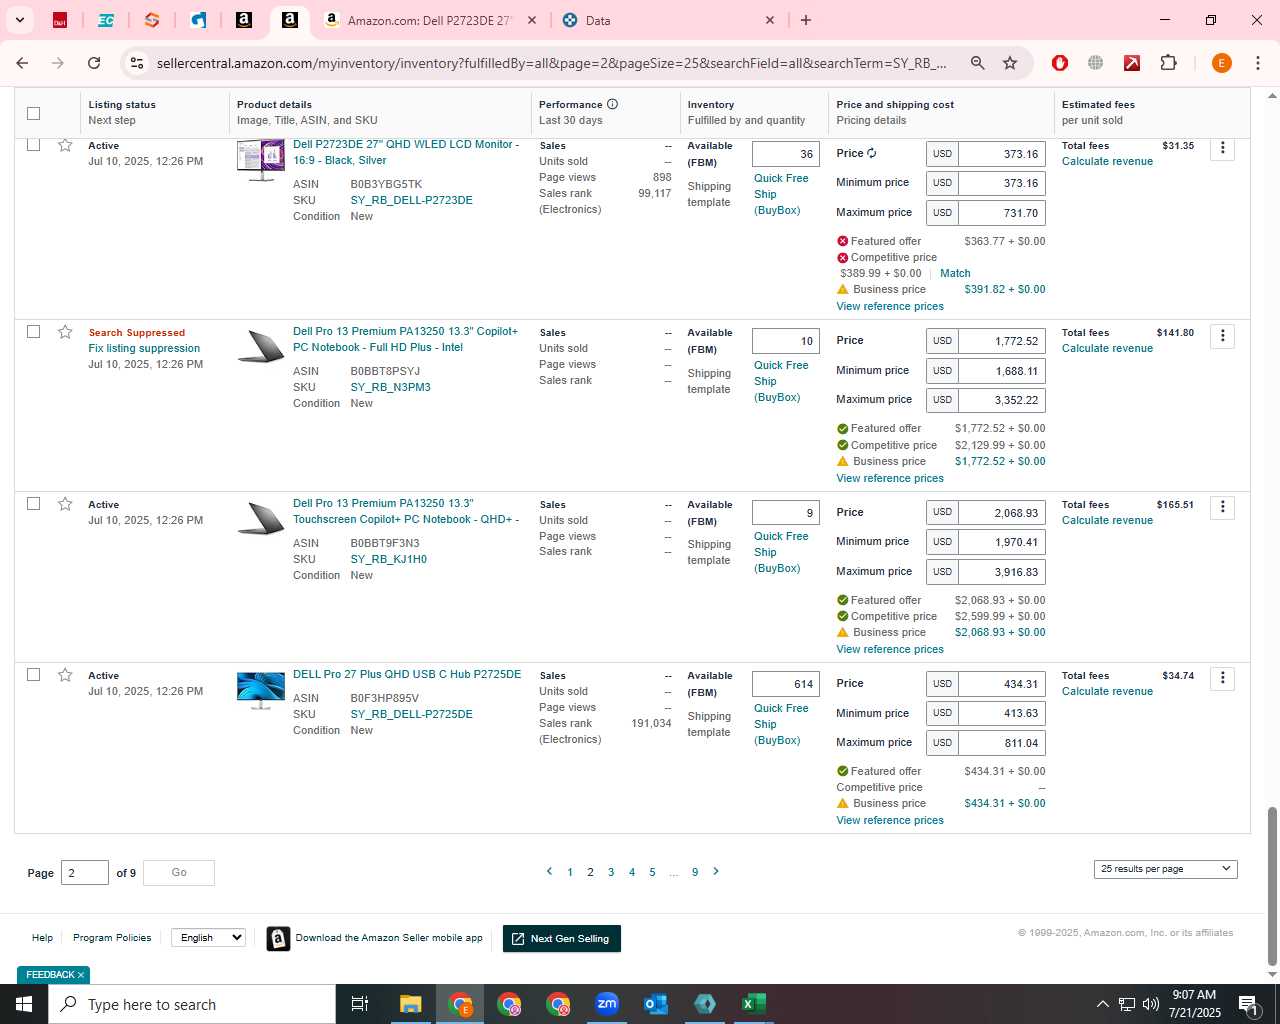
Task: Select the Dell P2723DE monitor row checkbox
Action: tap(33, 145)
